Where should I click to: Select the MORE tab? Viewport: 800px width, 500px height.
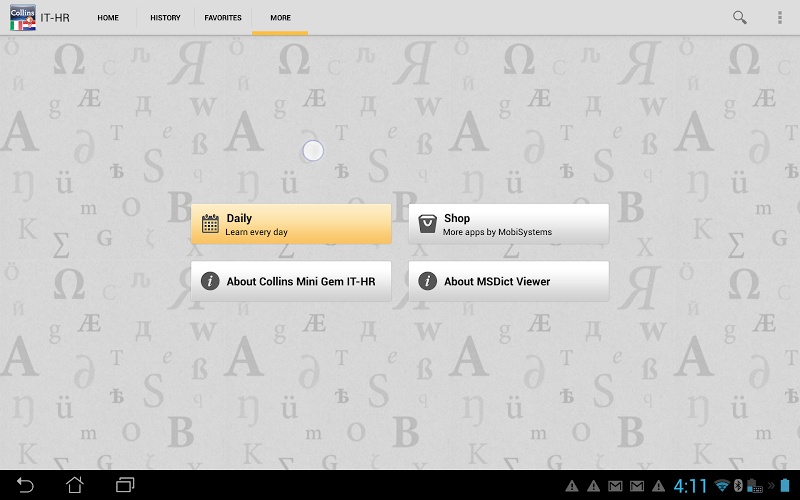(280, 17)
